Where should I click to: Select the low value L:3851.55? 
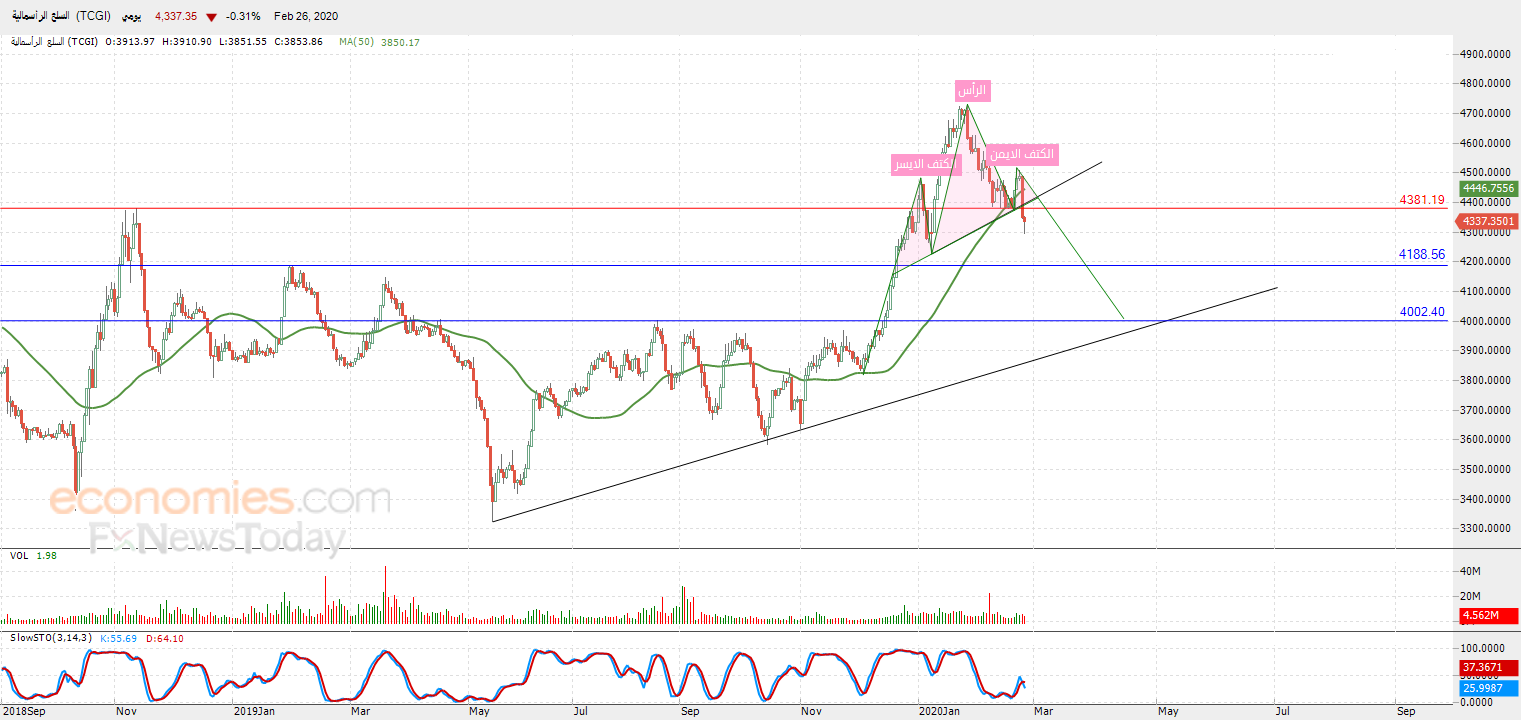point(244,42)
